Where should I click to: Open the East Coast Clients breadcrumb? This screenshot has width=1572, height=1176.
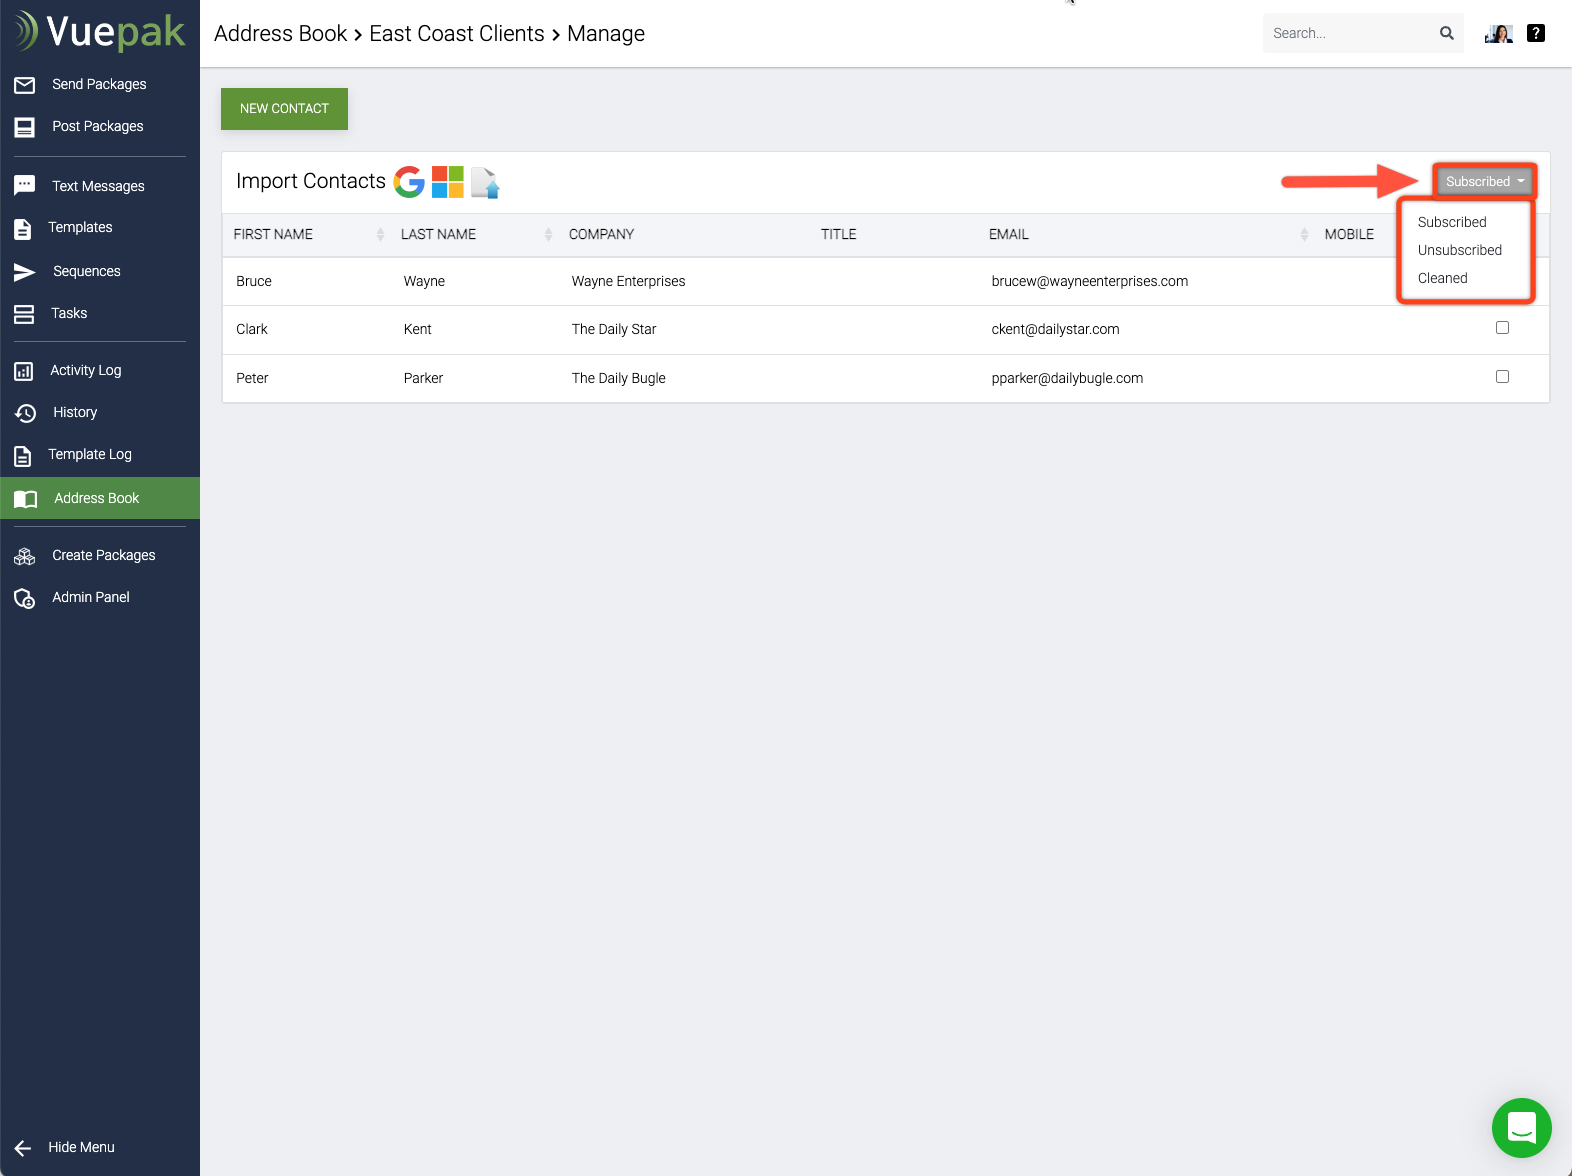[x=457, y=34]
